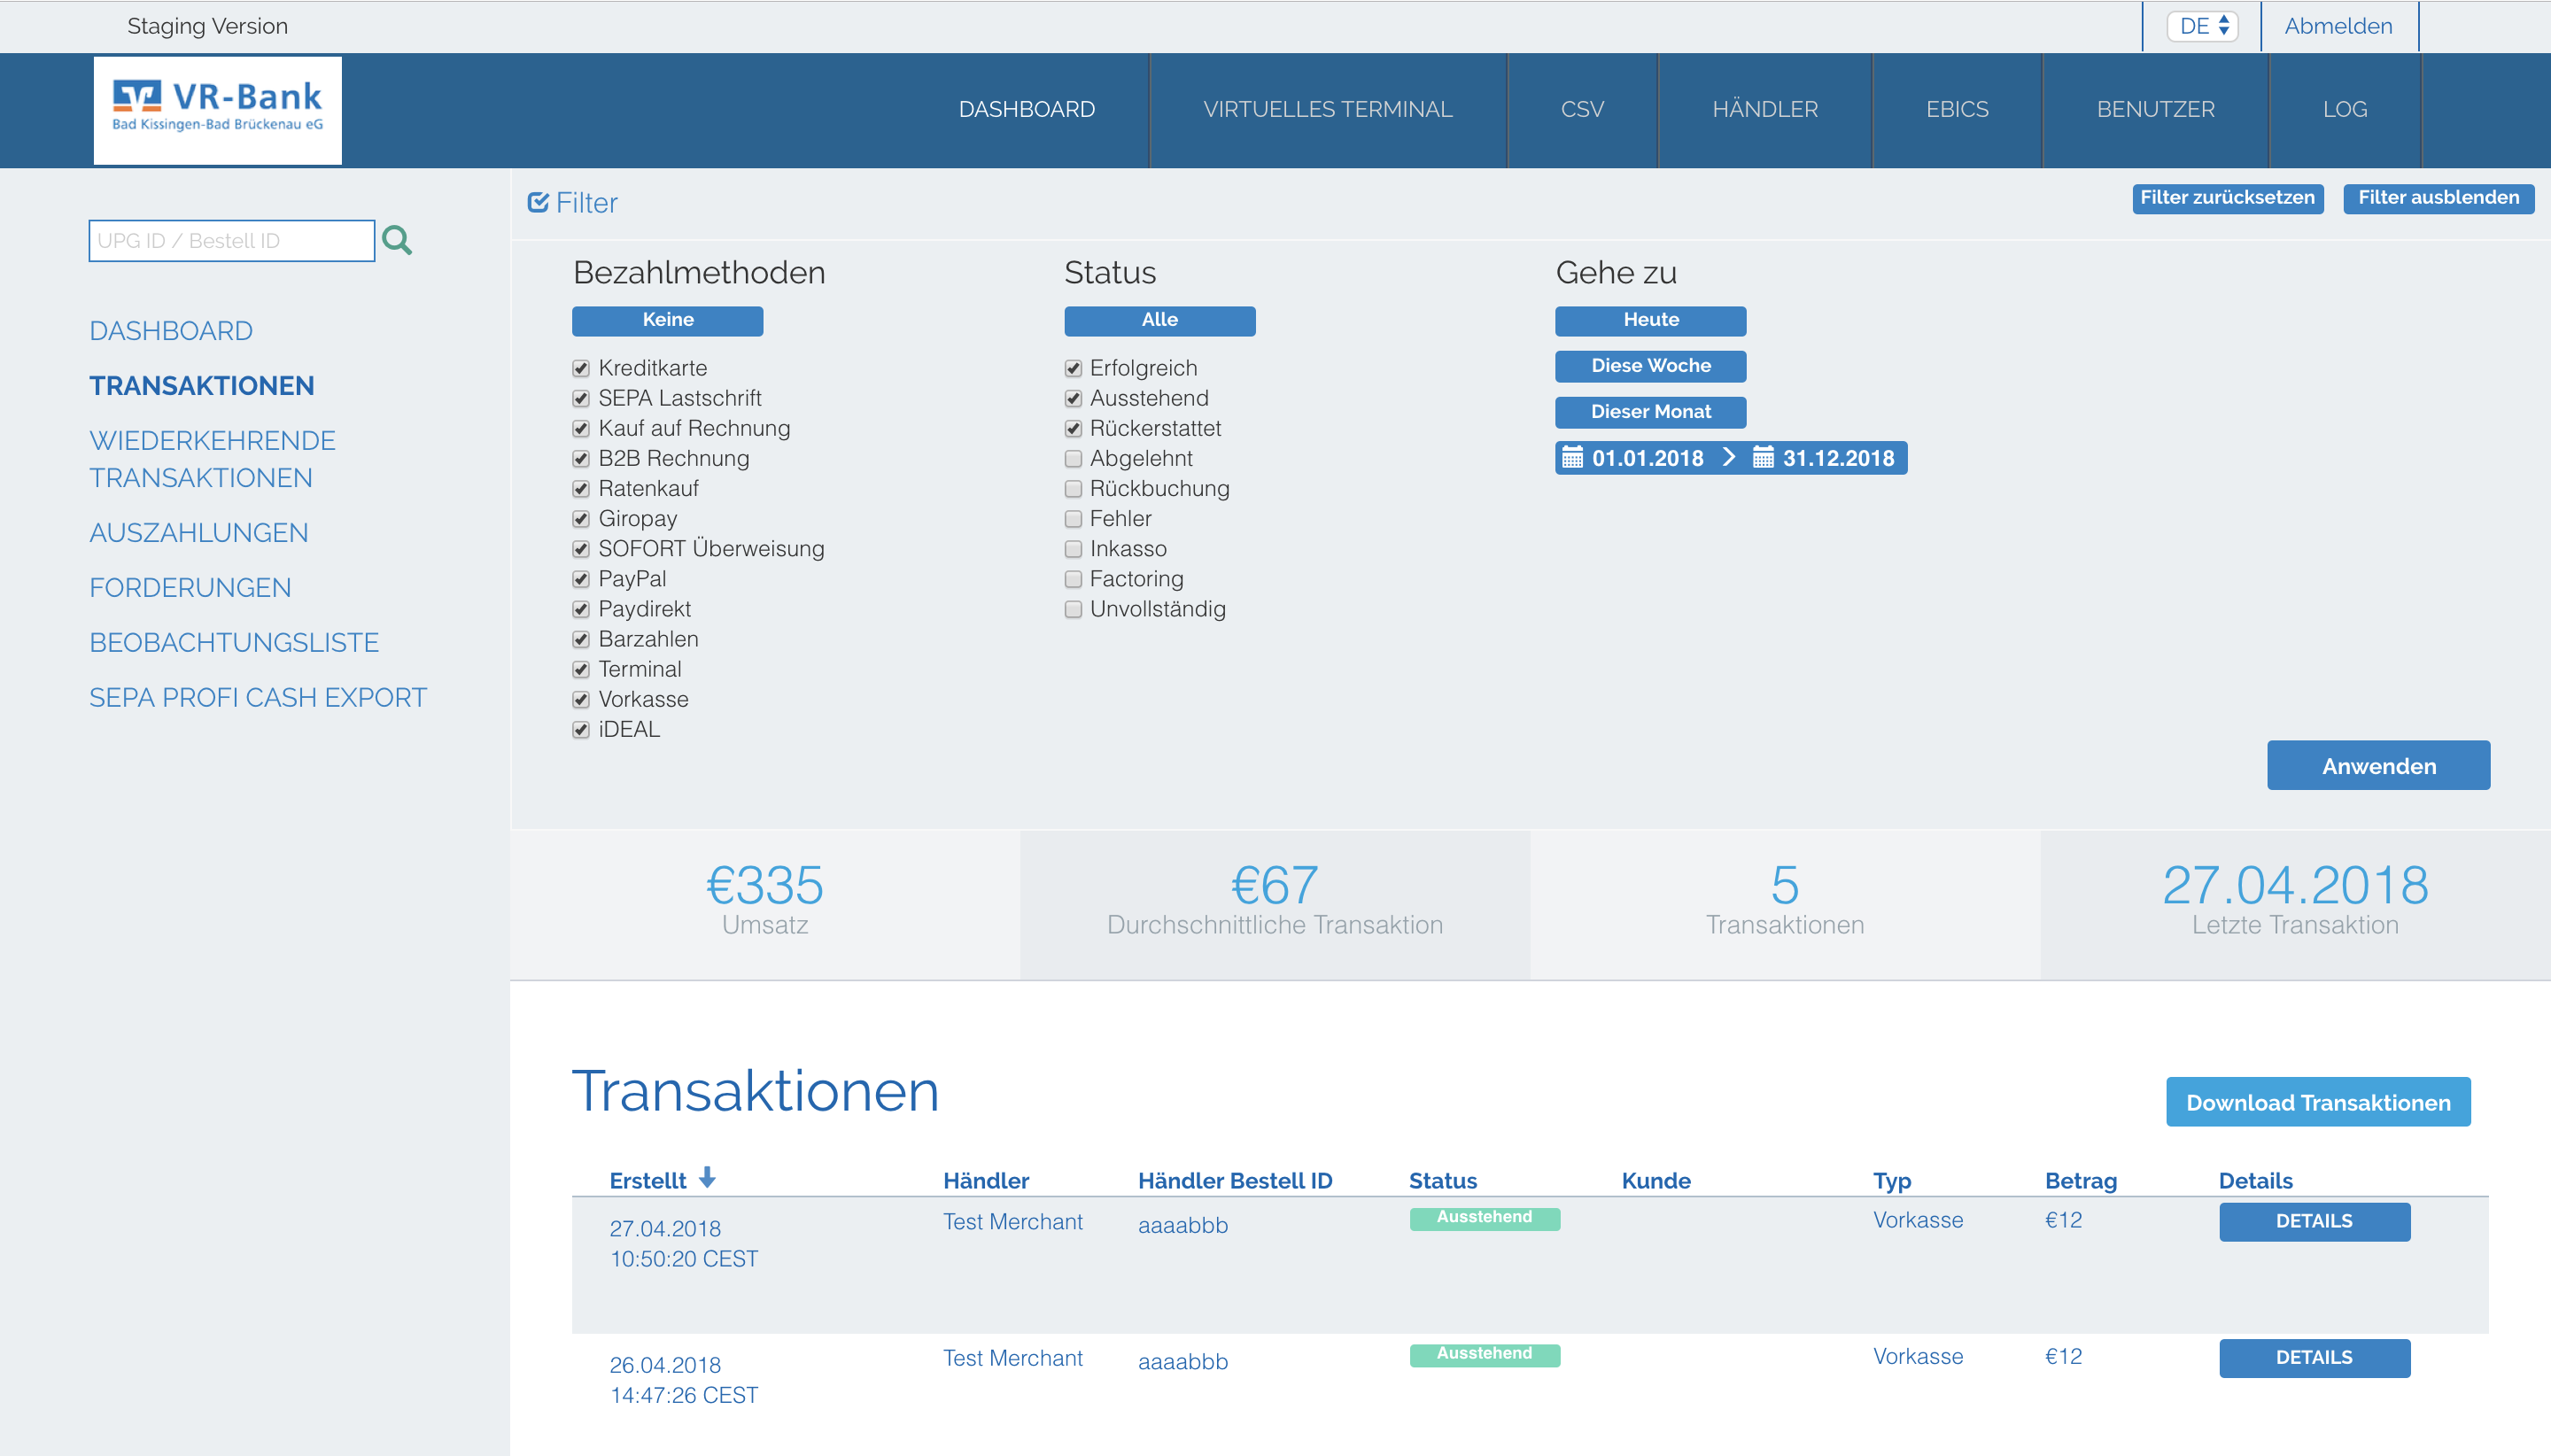Hide the filter panel with Filter ausblenden
Image resolution: width=2551 pixels, height=1456 pixels.
tap(2438, 198)
